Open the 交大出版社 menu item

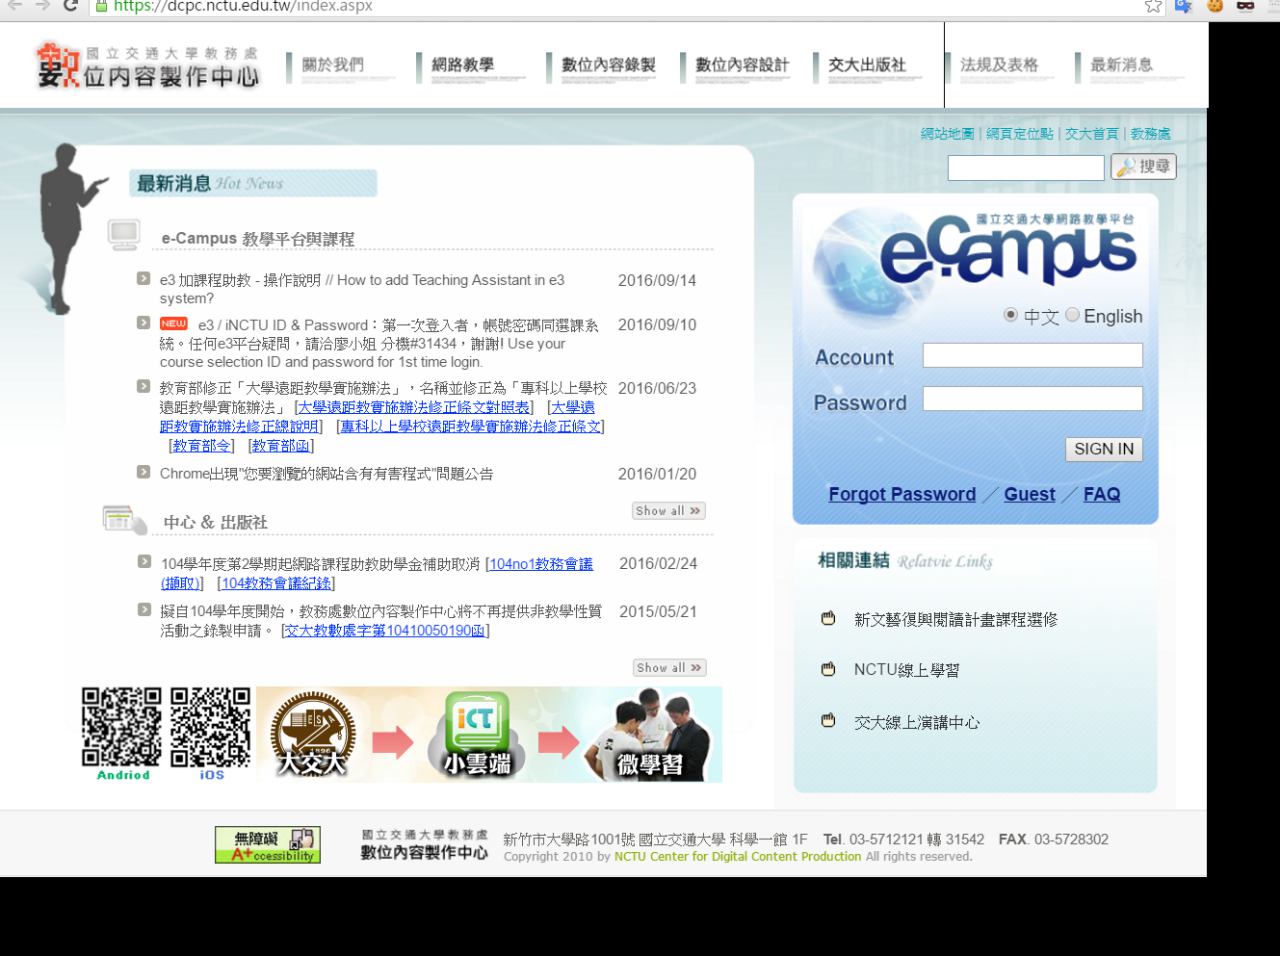coord(867,65)
